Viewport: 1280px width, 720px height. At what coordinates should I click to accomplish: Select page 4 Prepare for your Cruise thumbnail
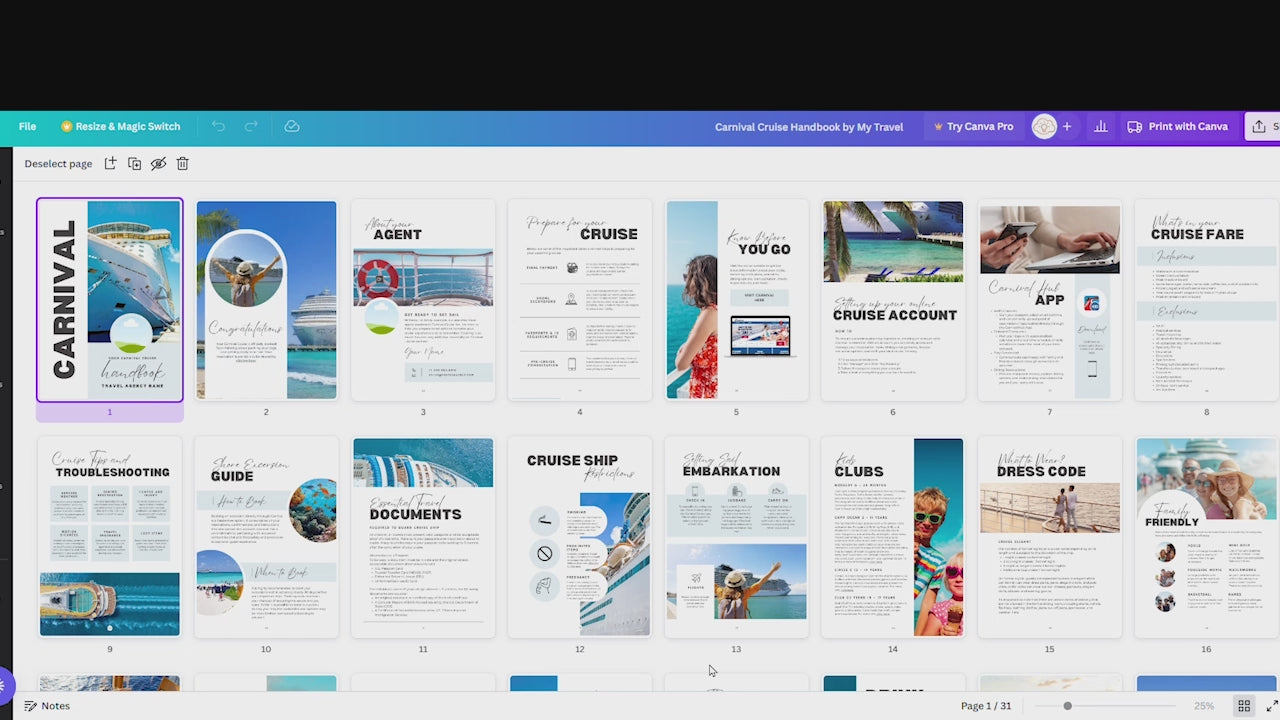tap(580, 300)
